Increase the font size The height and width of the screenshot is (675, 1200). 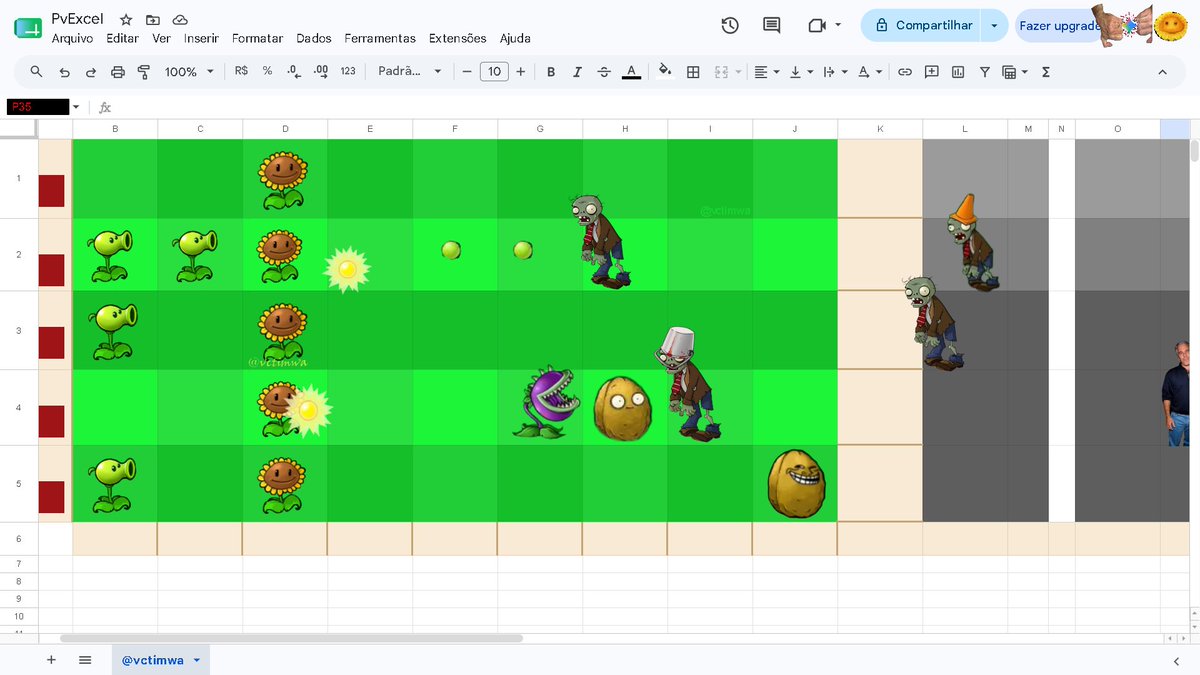point(520,72)
